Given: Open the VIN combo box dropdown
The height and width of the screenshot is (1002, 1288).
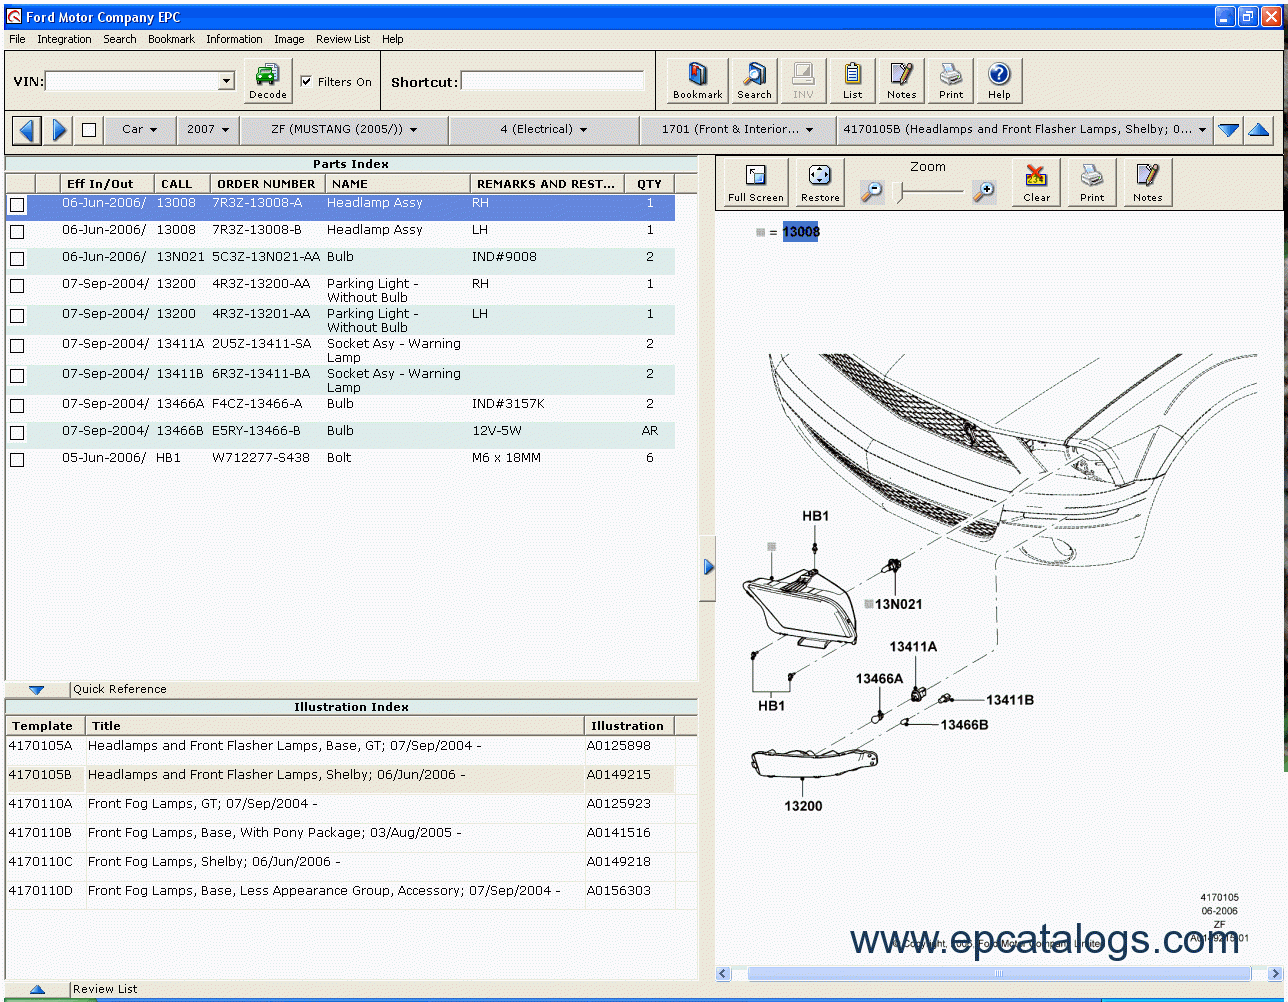Looking at the screenshot, I should (226, 81).
